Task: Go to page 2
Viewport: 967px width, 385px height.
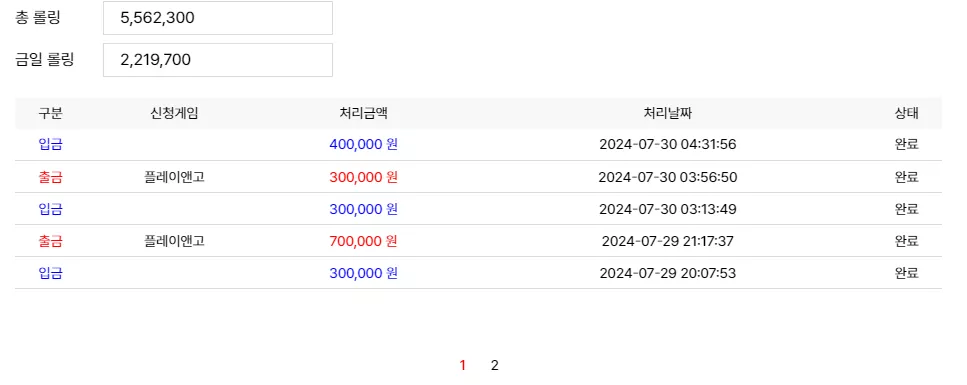Action: 494,365
